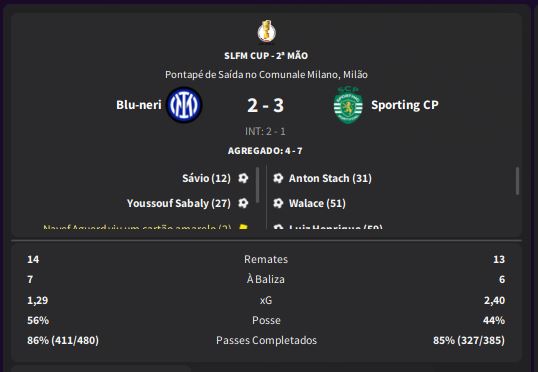538x372 pixels.
Task: Click the goal icon beside Walace
Action: [278, 203]
